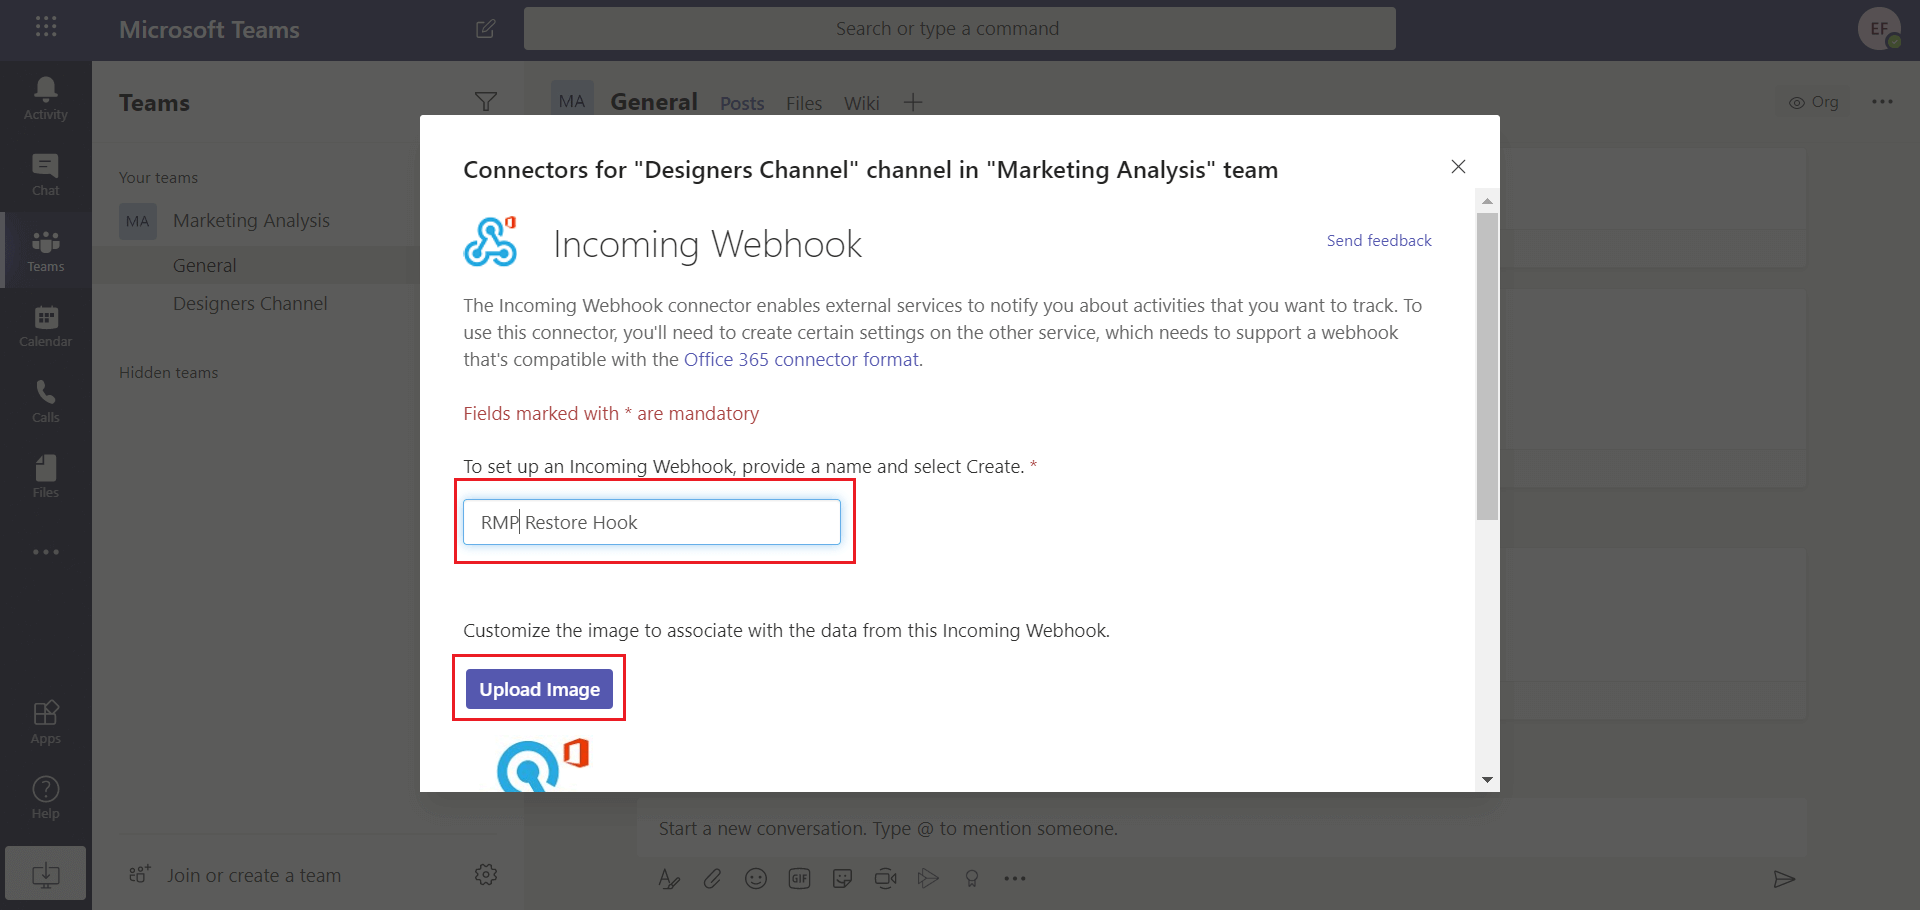This screenshot has width=1920, height=910.
Task: Switch to the Files tab in General
Action: pos(803,102)
